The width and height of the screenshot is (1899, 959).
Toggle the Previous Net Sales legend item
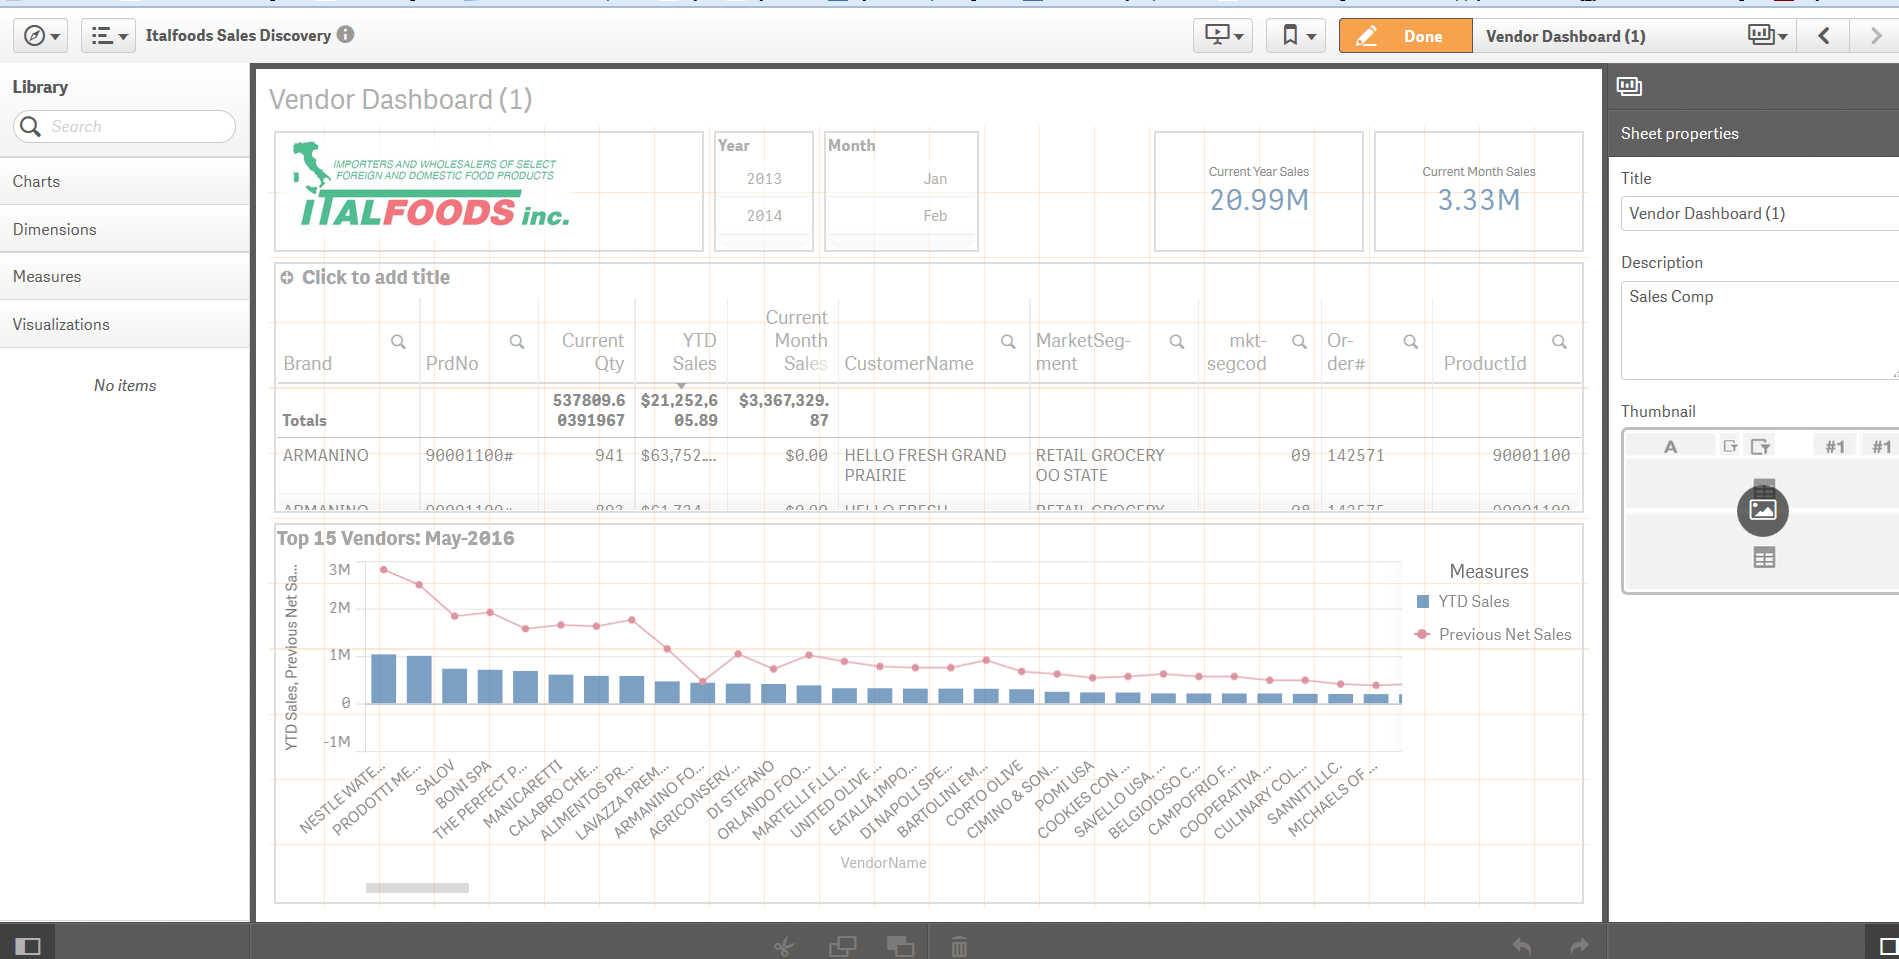[x=1494, y=634]
